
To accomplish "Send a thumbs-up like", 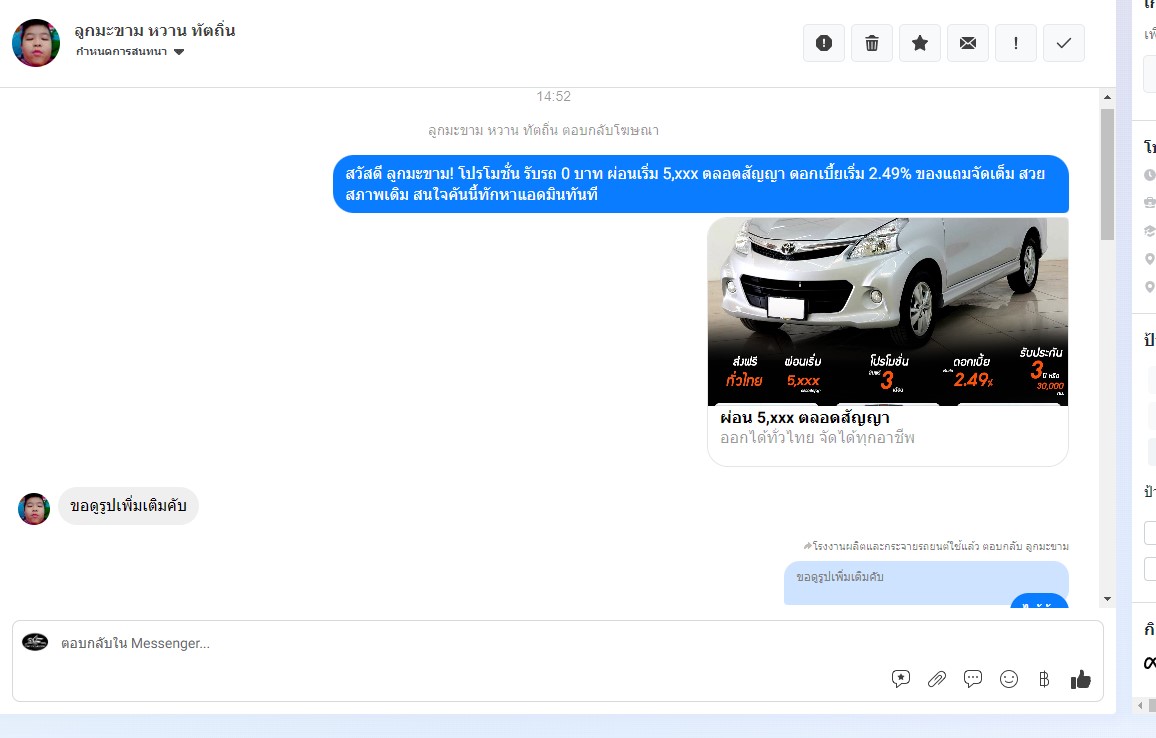I will coord(1080,679).
